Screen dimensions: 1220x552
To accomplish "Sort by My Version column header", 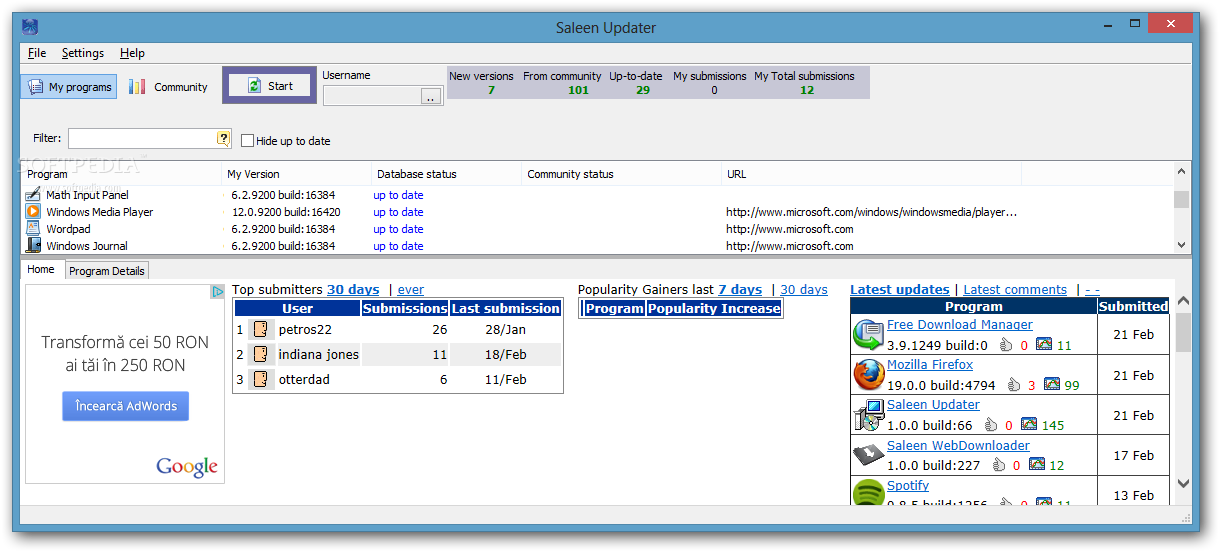I will [297, 174].
